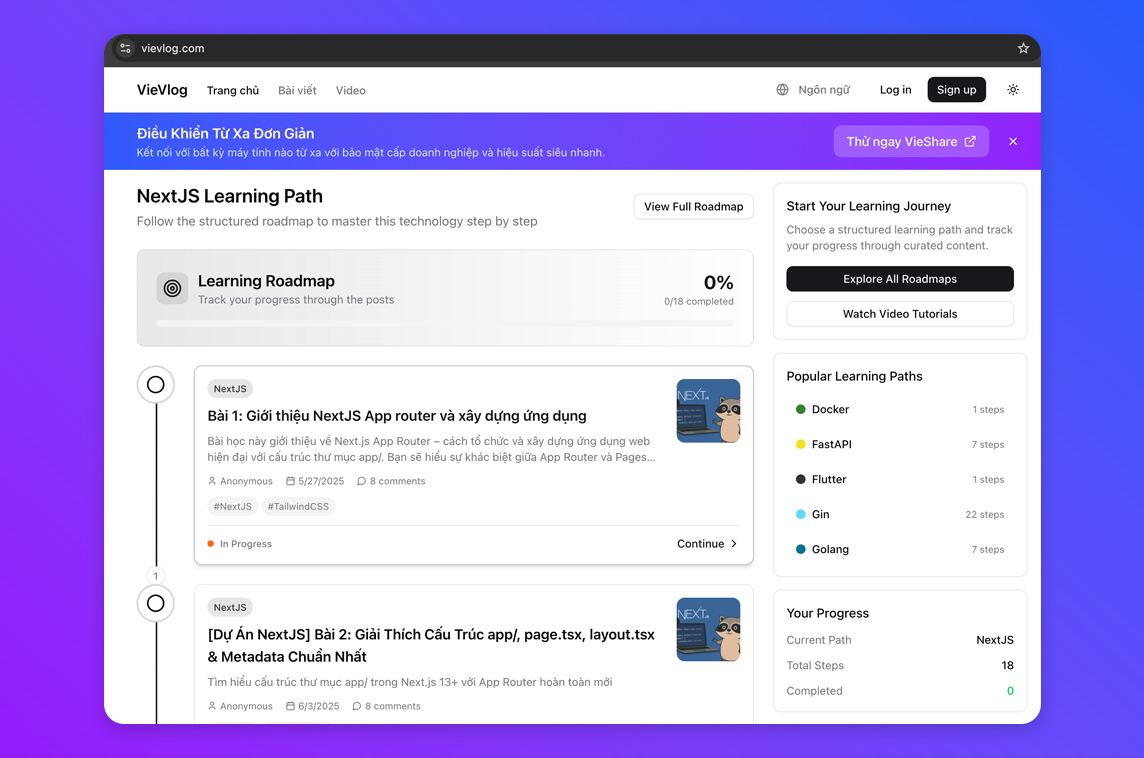The image size is (1144, 758).
Task: Click the calendar icon next to 5/27/2025
Action: click(x=290, y=481)
